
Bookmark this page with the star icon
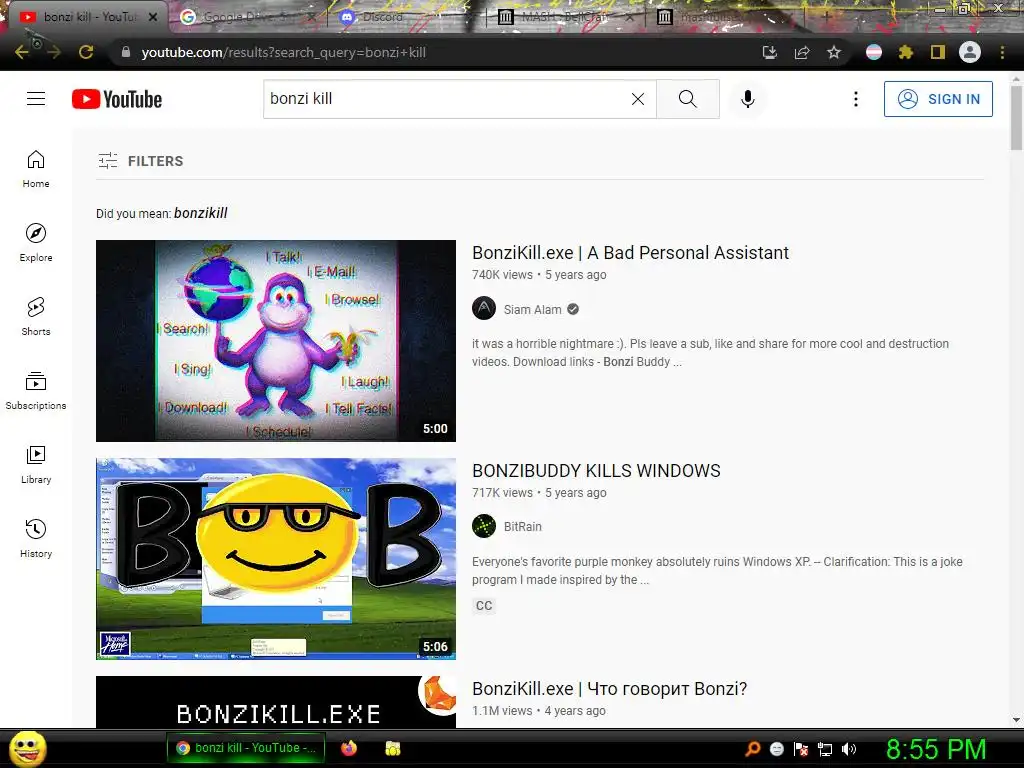click(x=834, y=52)
